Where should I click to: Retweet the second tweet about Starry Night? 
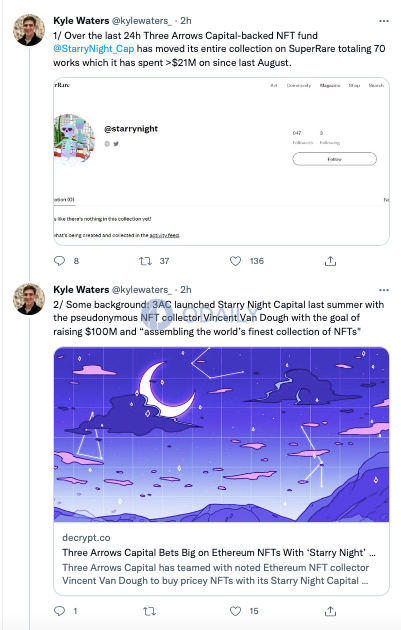(149, 611)
